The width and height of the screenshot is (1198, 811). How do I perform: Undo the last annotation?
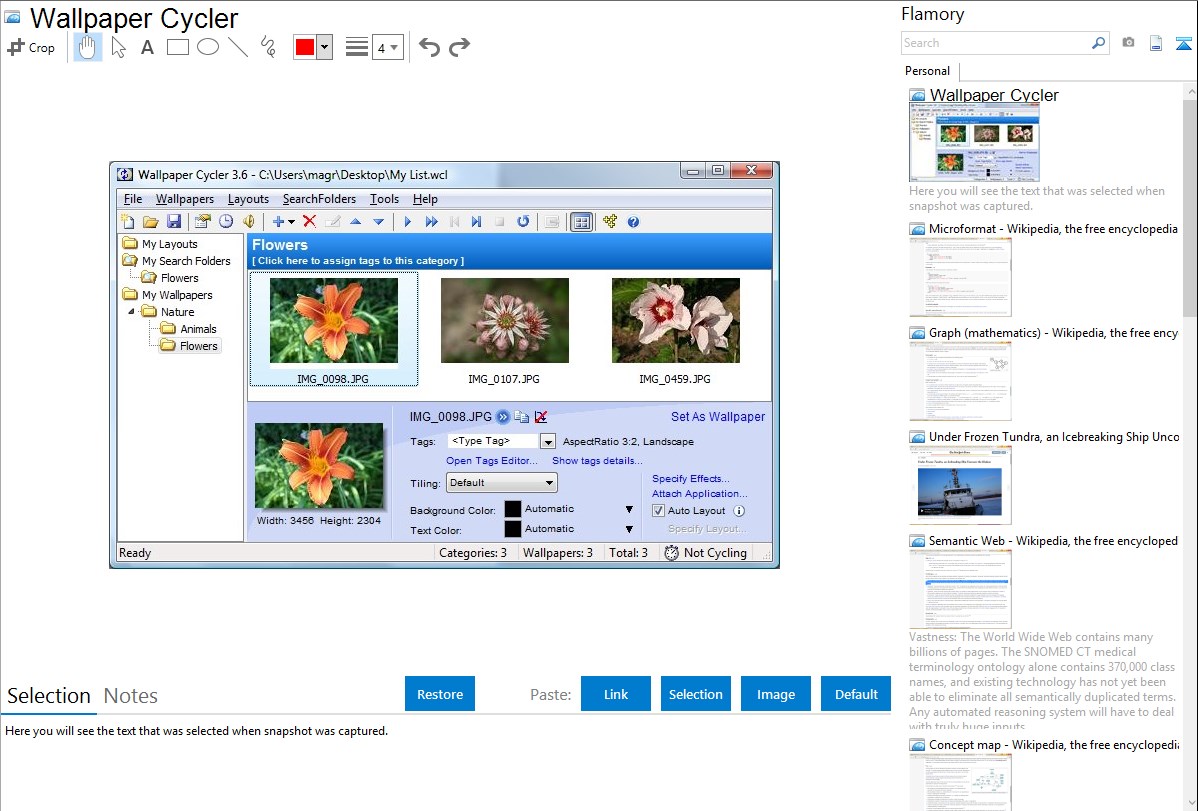tap(429, 47)
